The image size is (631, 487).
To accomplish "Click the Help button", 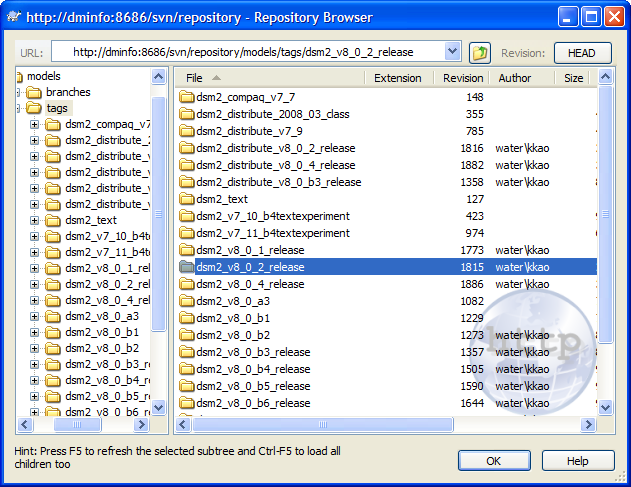I will pyautogui.click(x=577, y=460).
